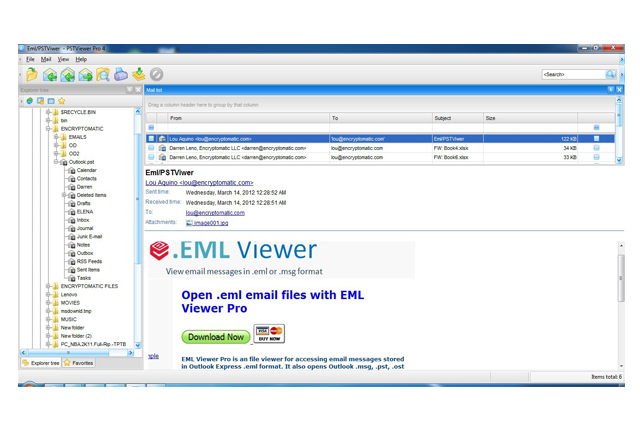640x426 pixels.
Task: Tick checkbox of Lou Aquino message row
Action: 151,139
